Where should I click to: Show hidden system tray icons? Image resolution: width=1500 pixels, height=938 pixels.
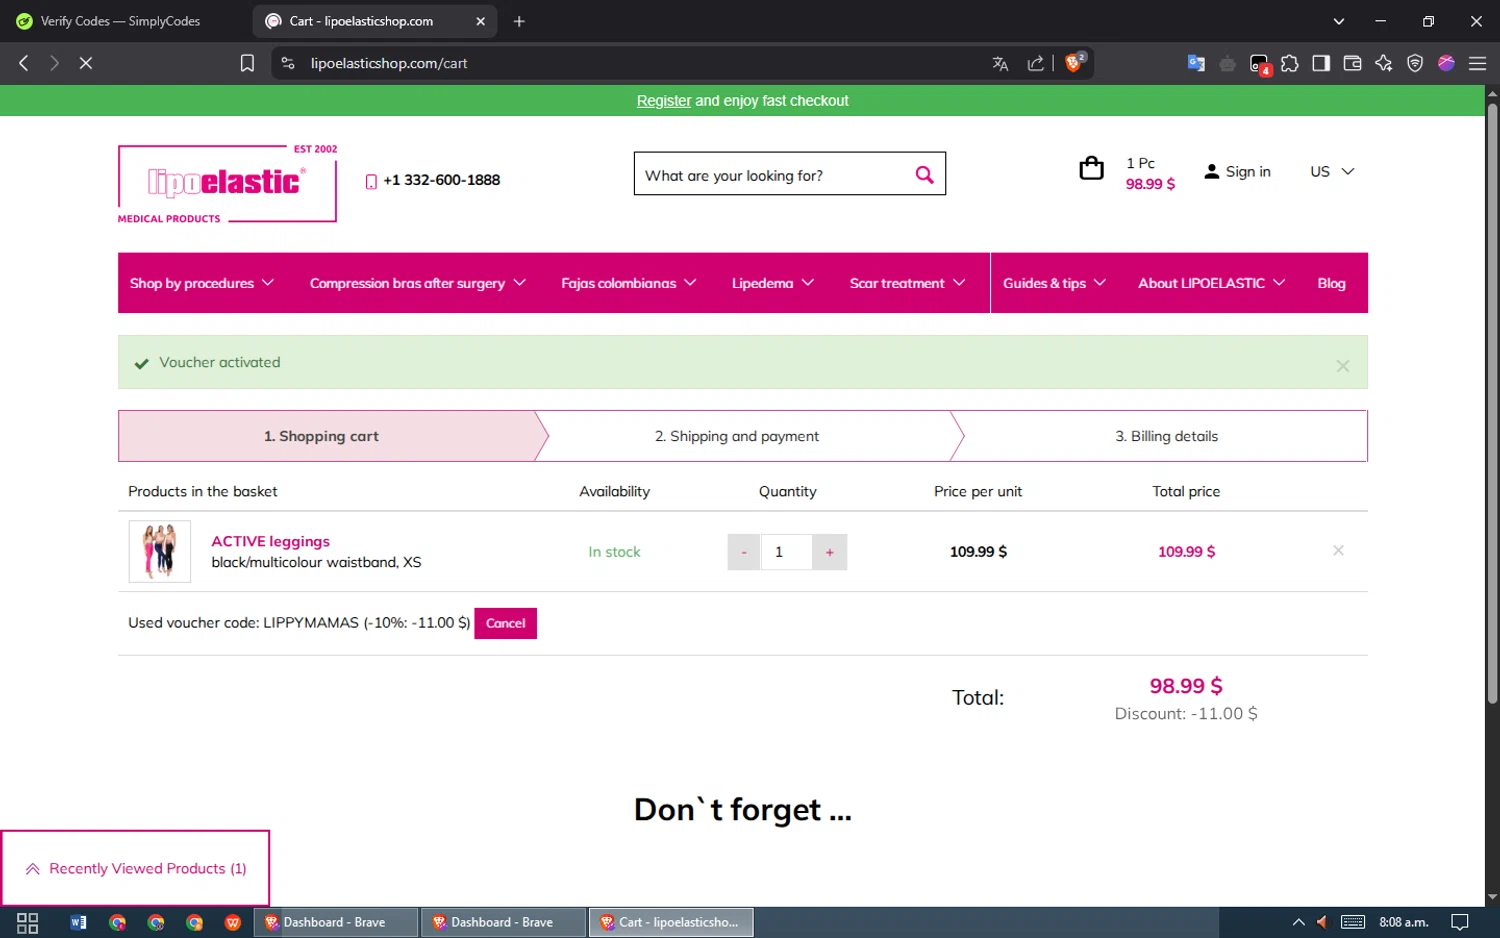1298,922
